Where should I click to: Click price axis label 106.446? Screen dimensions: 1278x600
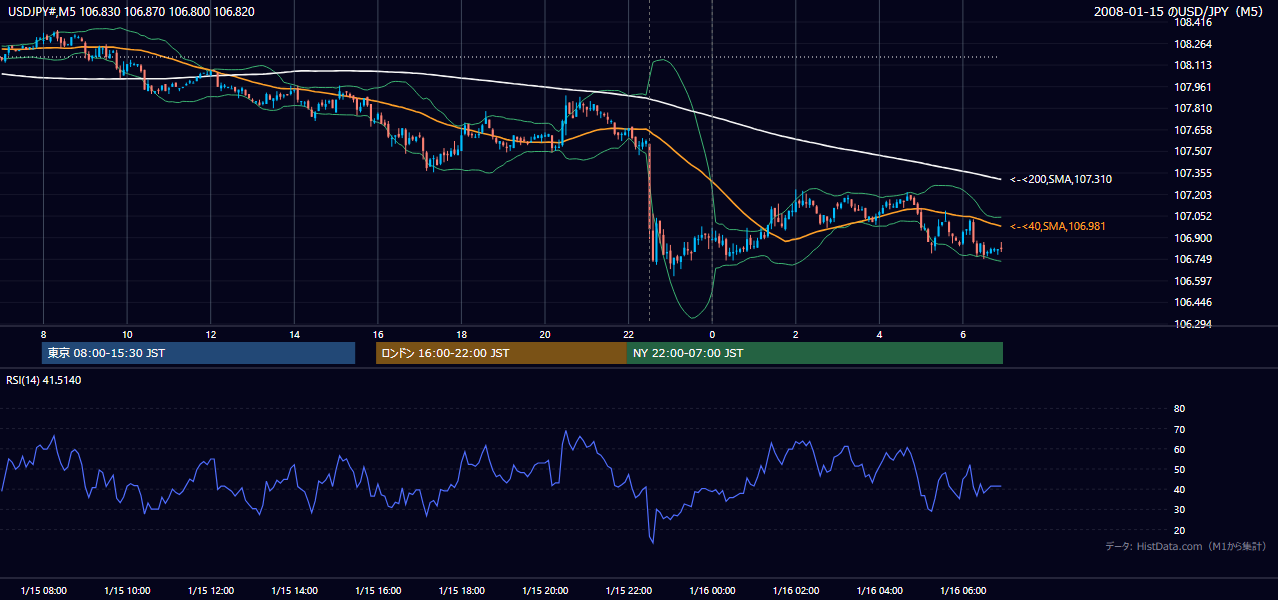(1193, 302)
